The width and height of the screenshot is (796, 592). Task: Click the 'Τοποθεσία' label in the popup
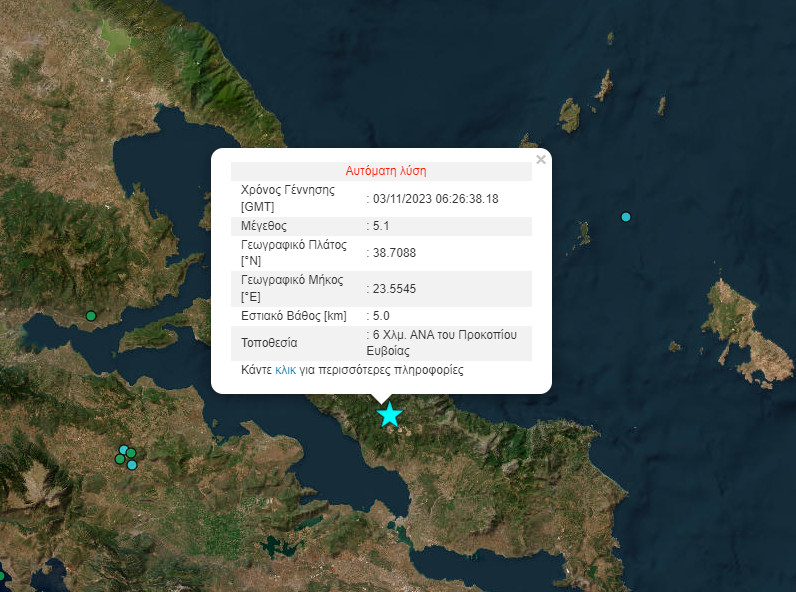click(270, 343)
